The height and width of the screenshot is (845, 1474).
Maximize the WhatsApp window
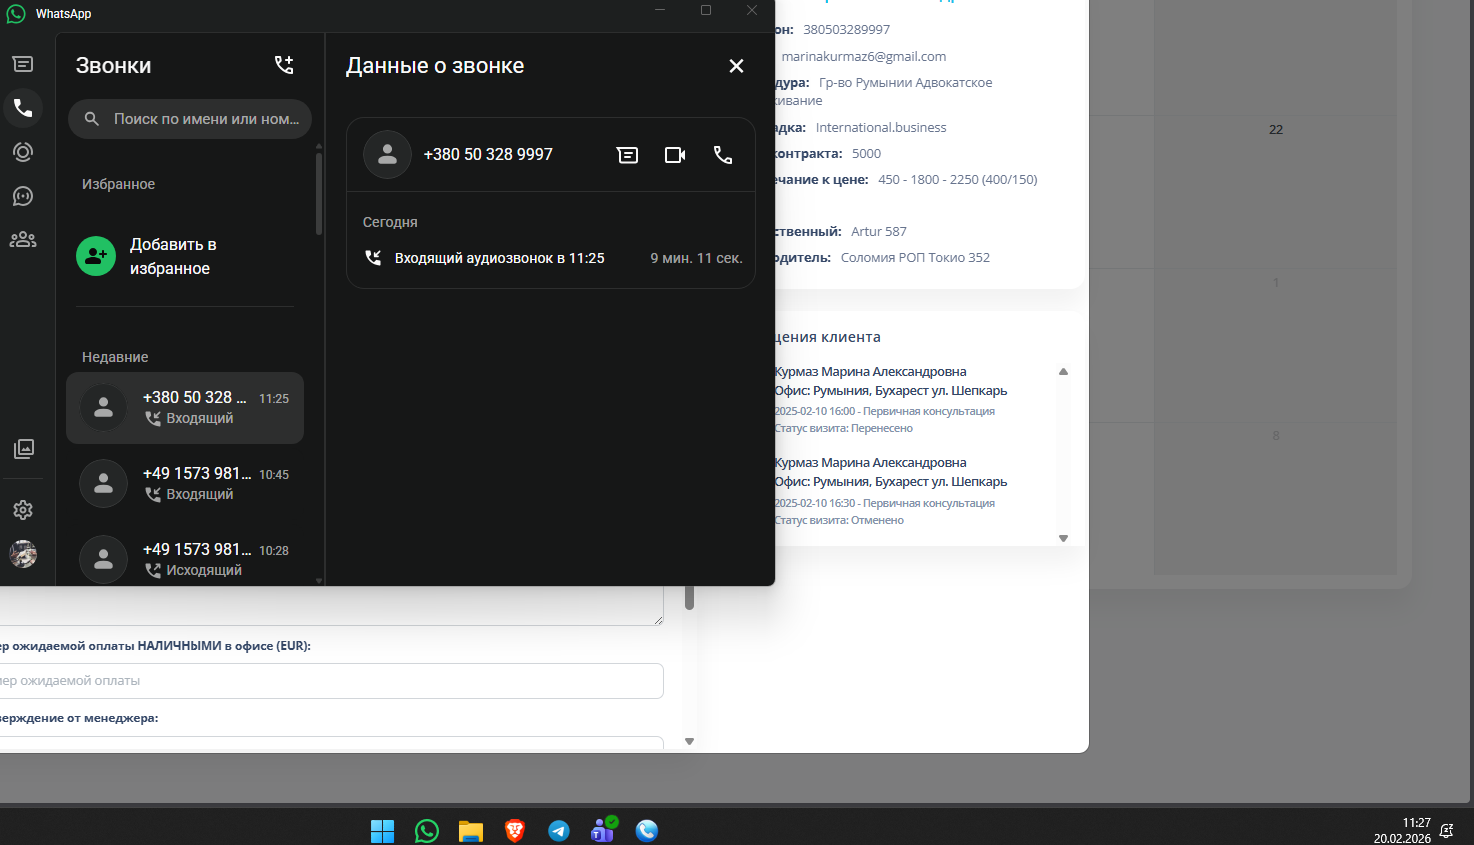tap(706, 10)
